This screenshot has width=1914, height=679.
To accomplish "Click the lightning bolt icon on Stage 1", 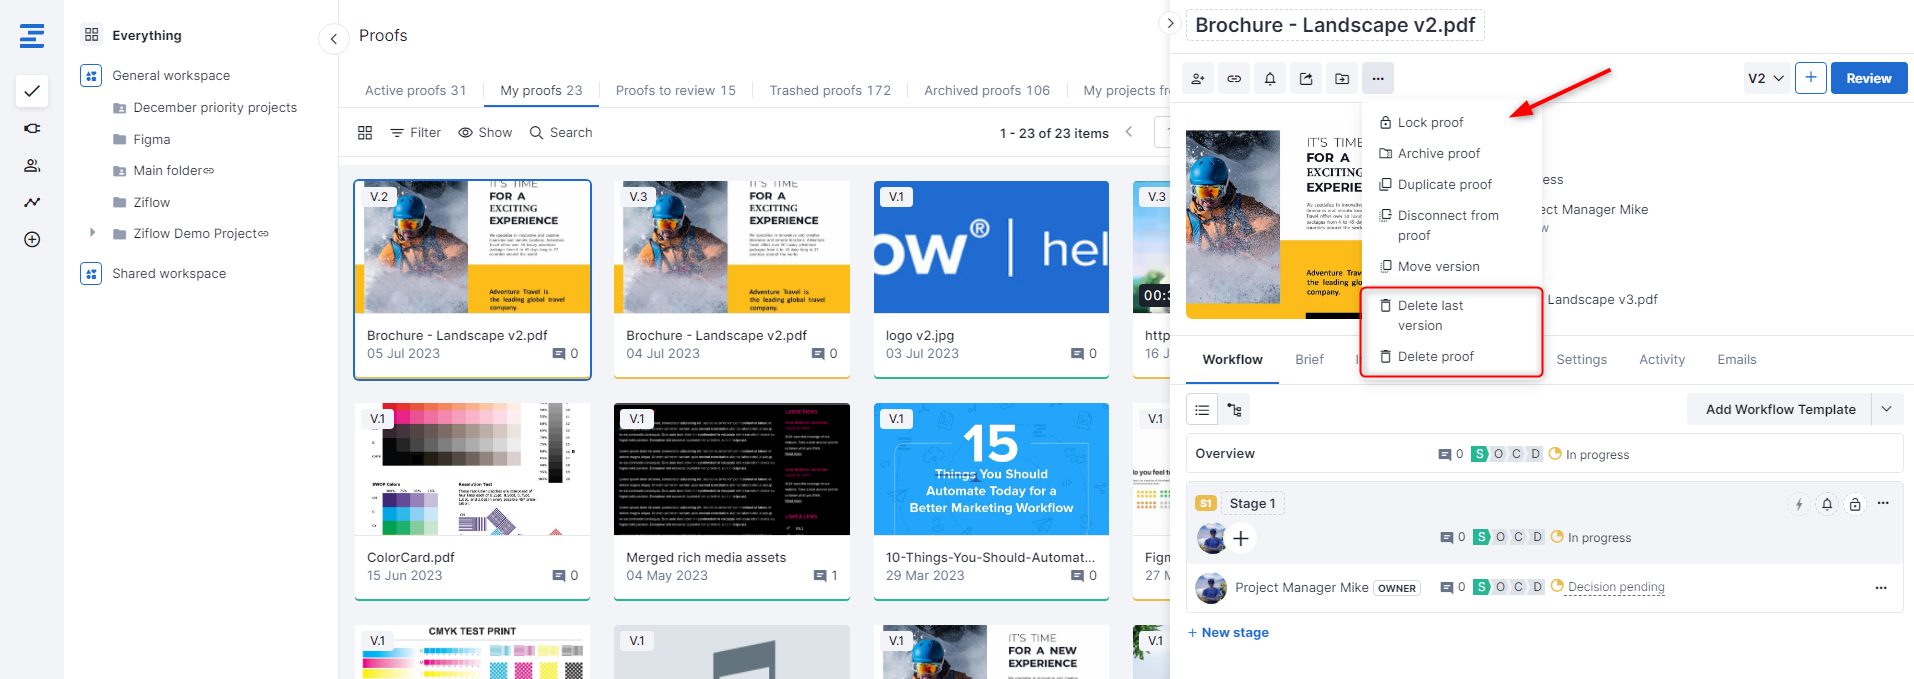I will [x=1798, y=504].
